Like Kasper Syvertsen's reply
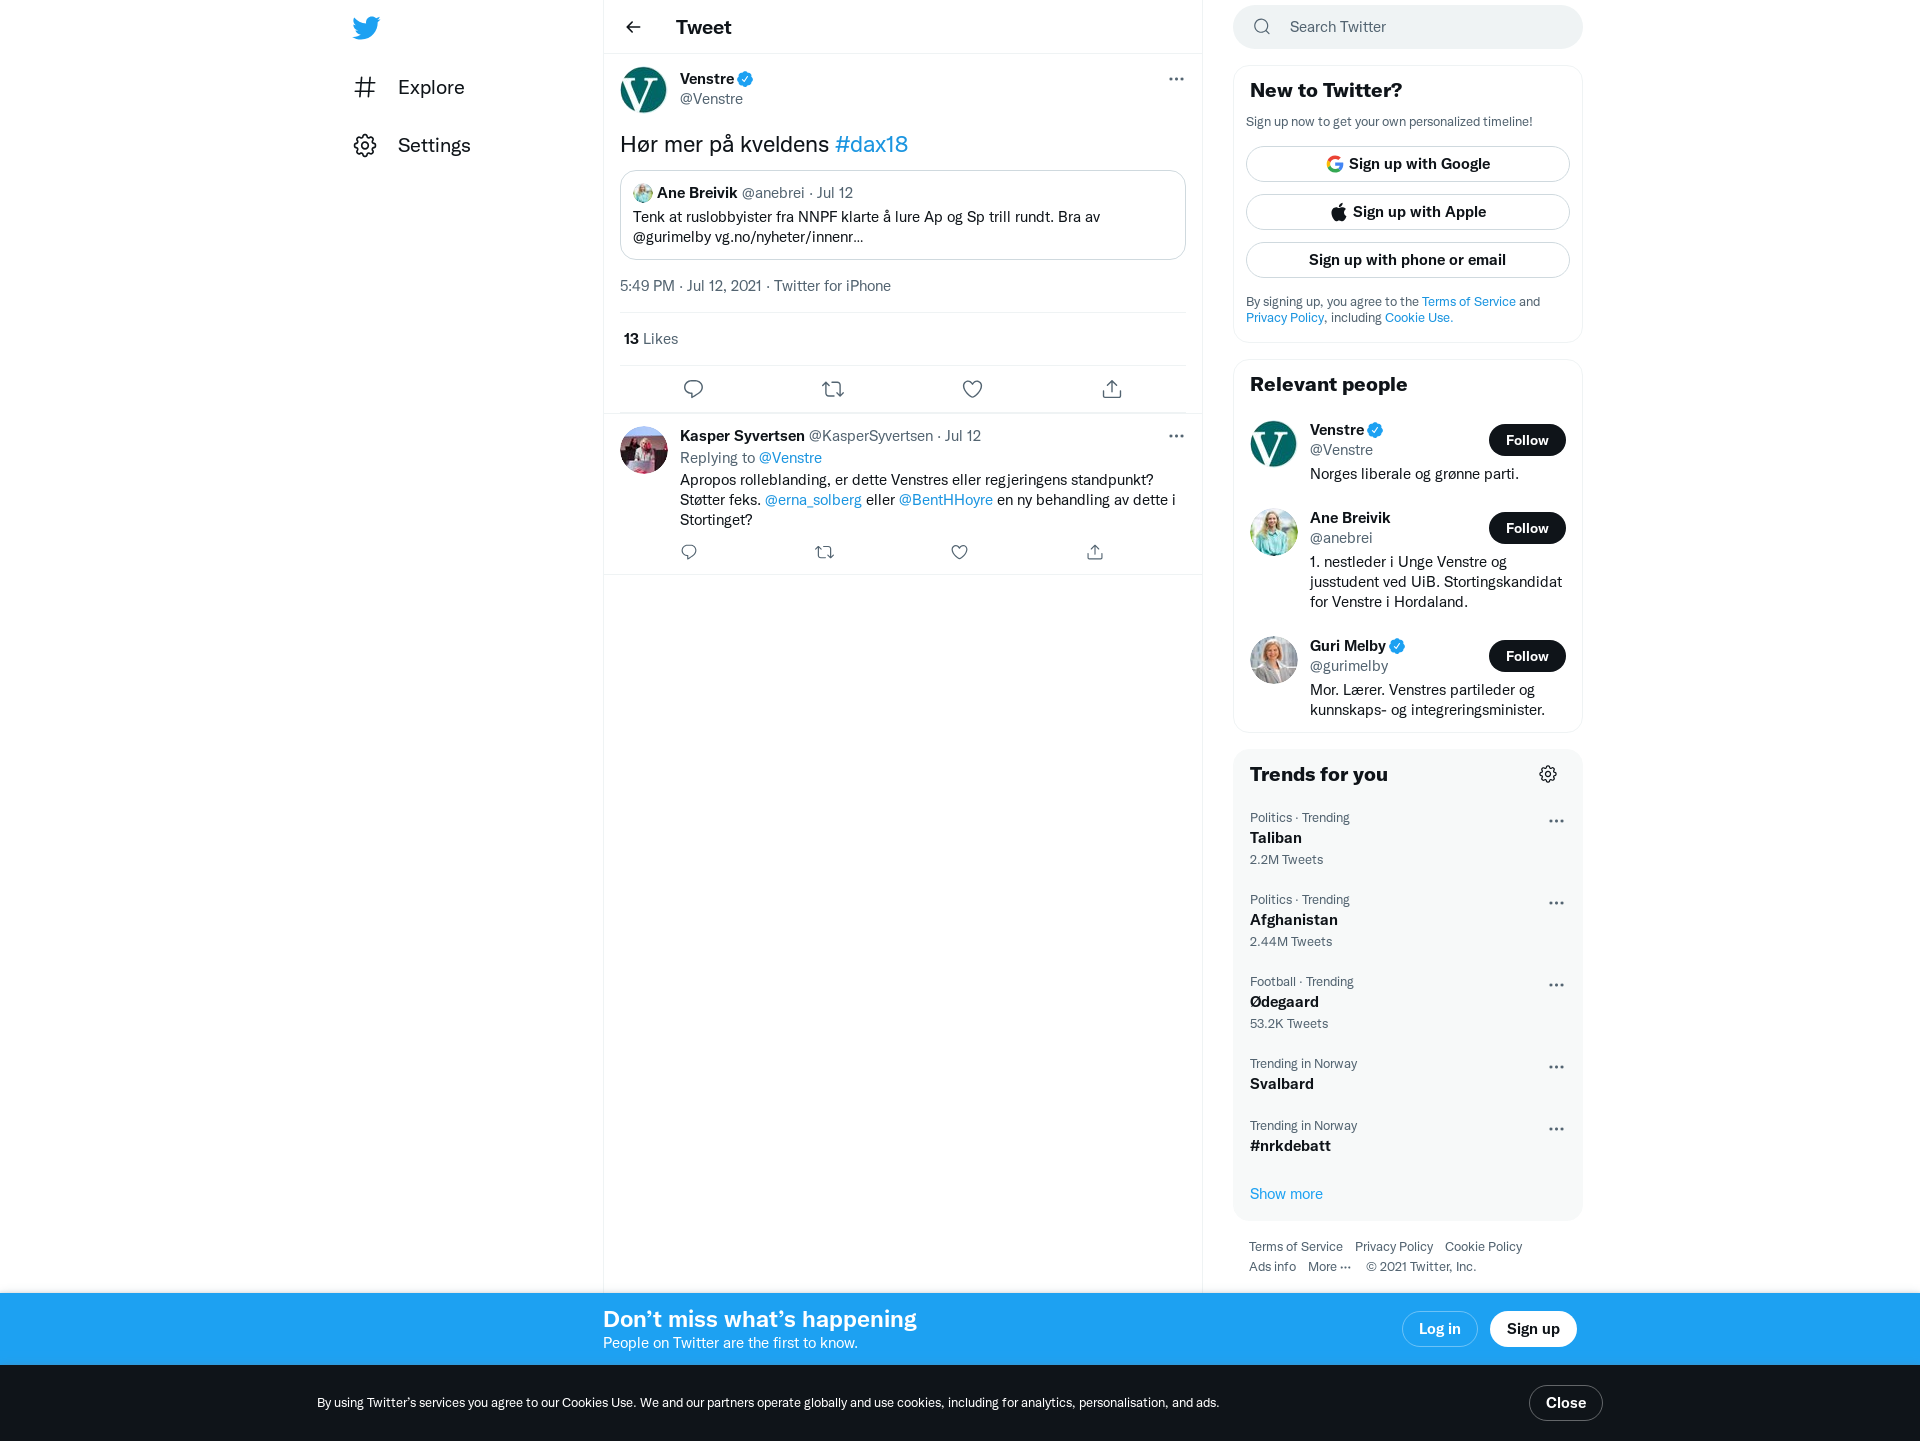The width and height of the screenshot is (1920, 1441). [959, 552]
